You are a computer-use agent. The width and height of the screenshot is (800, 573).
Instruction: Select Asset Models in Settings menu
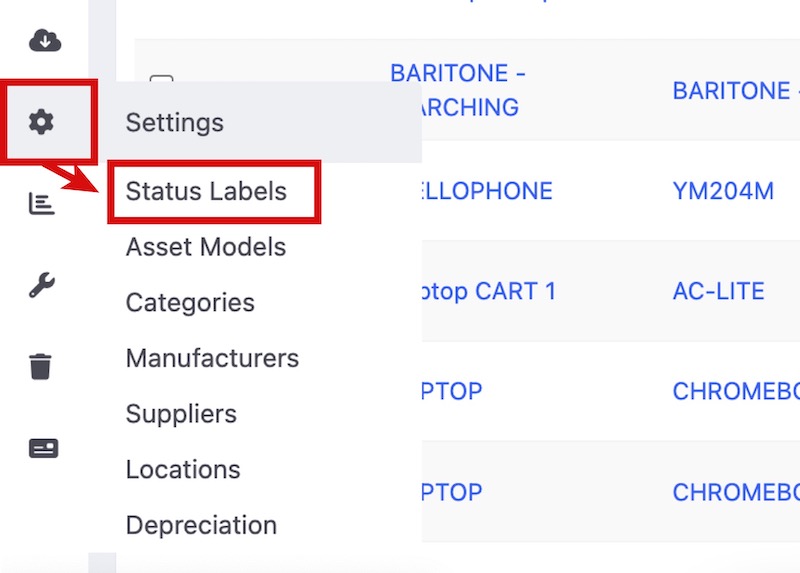coord(206,247)
